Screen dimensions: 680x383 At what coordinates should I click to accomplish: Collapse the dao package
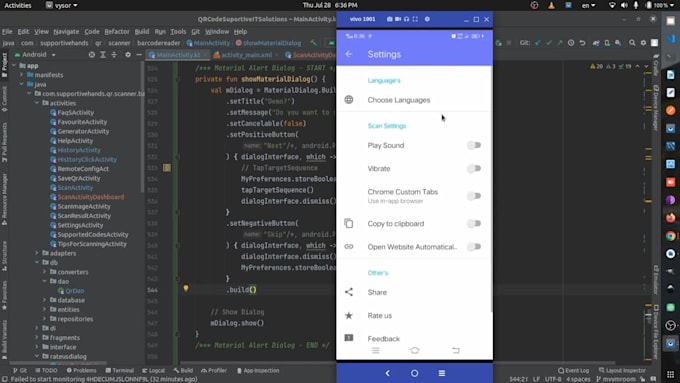45,281
